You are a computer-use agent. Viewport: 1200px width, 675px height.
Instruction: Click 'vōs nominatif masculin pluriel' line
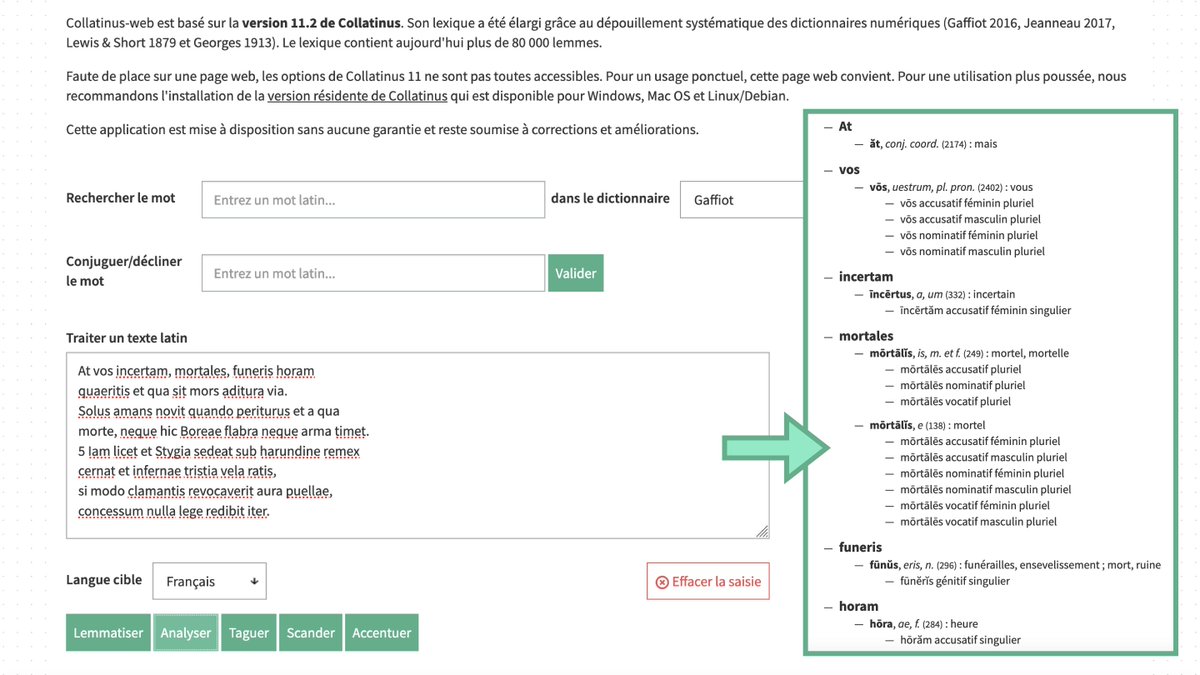coord(972,251)
